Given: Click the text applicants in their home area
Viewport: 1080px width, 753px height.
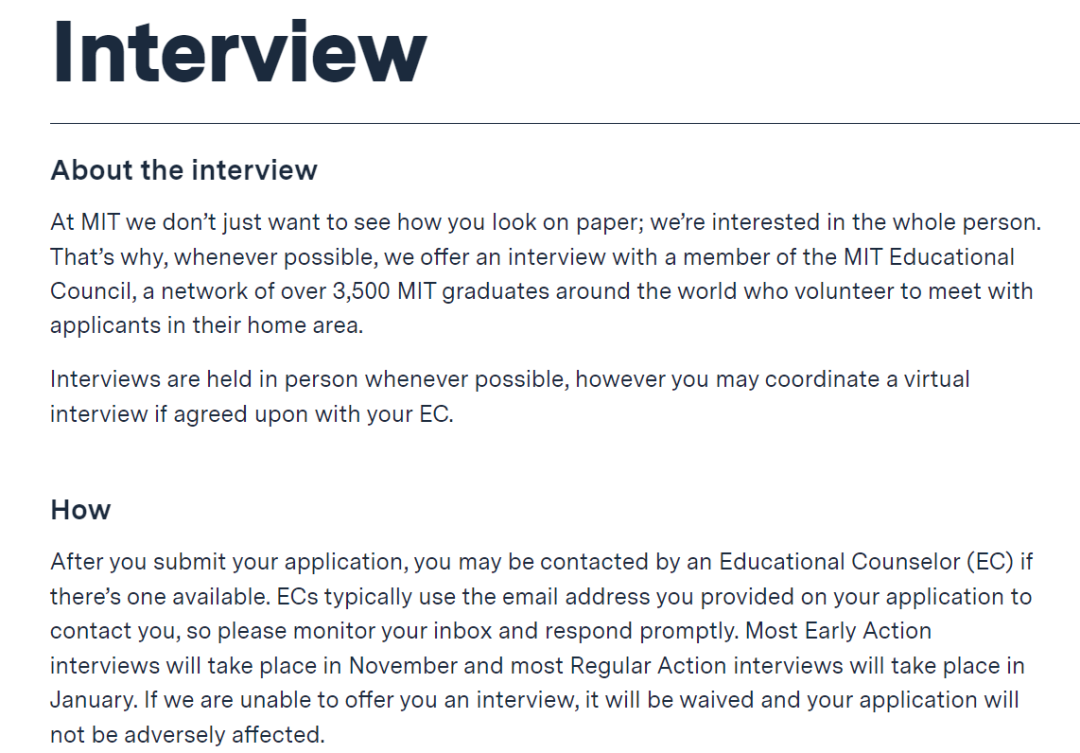Looking at the screenshot, I should click(x=207, y=325).
